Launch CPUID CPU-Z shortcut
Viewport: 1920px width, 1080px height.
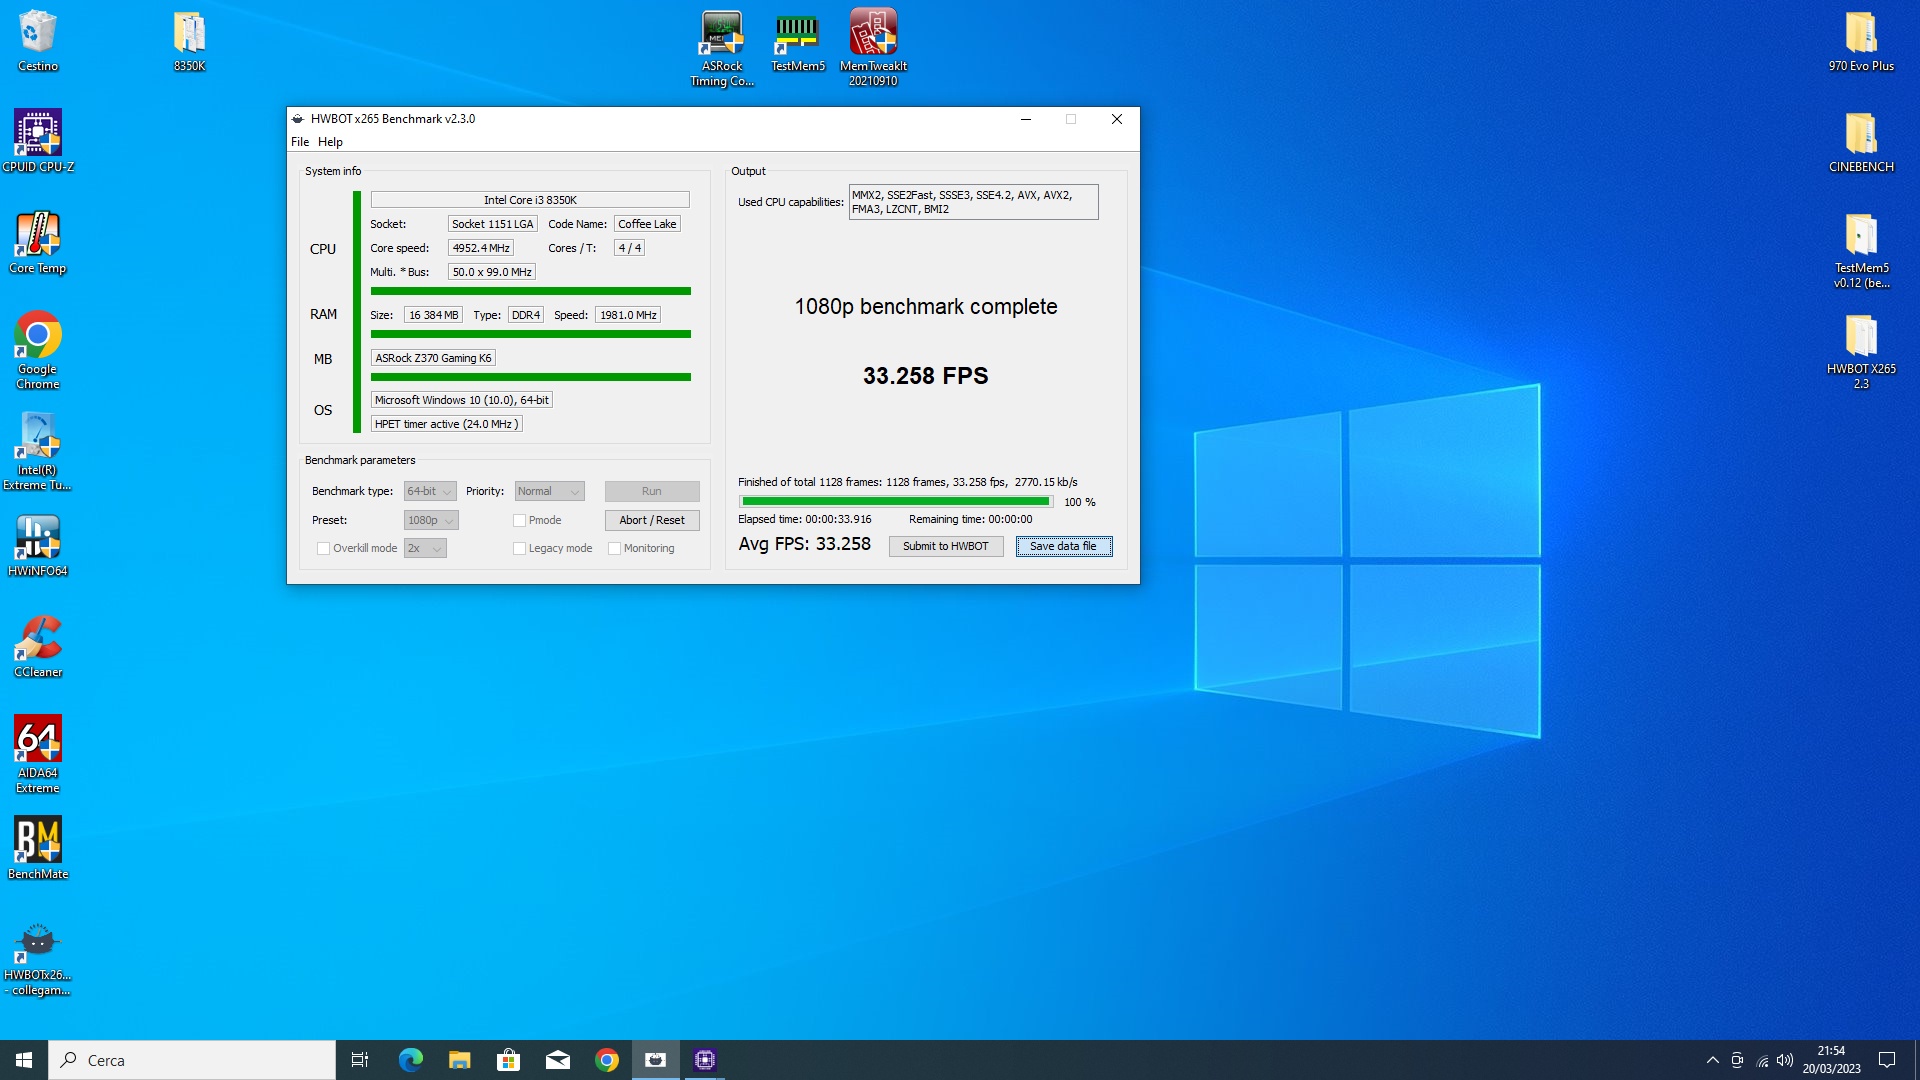(37, 141)
